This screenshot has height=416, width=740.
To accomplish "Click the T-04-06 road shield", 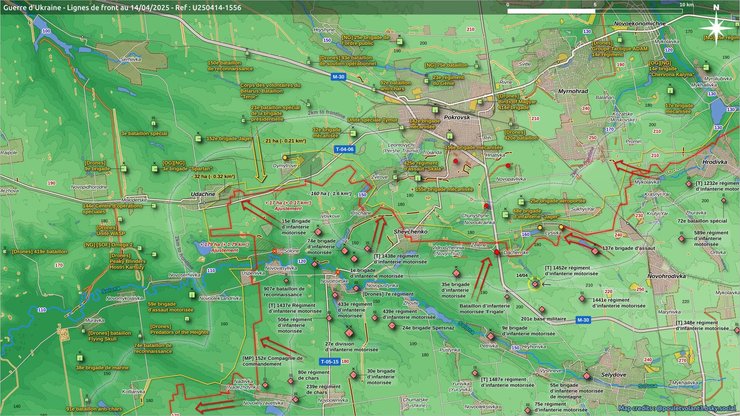I will pyautogui.click(x=344, y=149).
